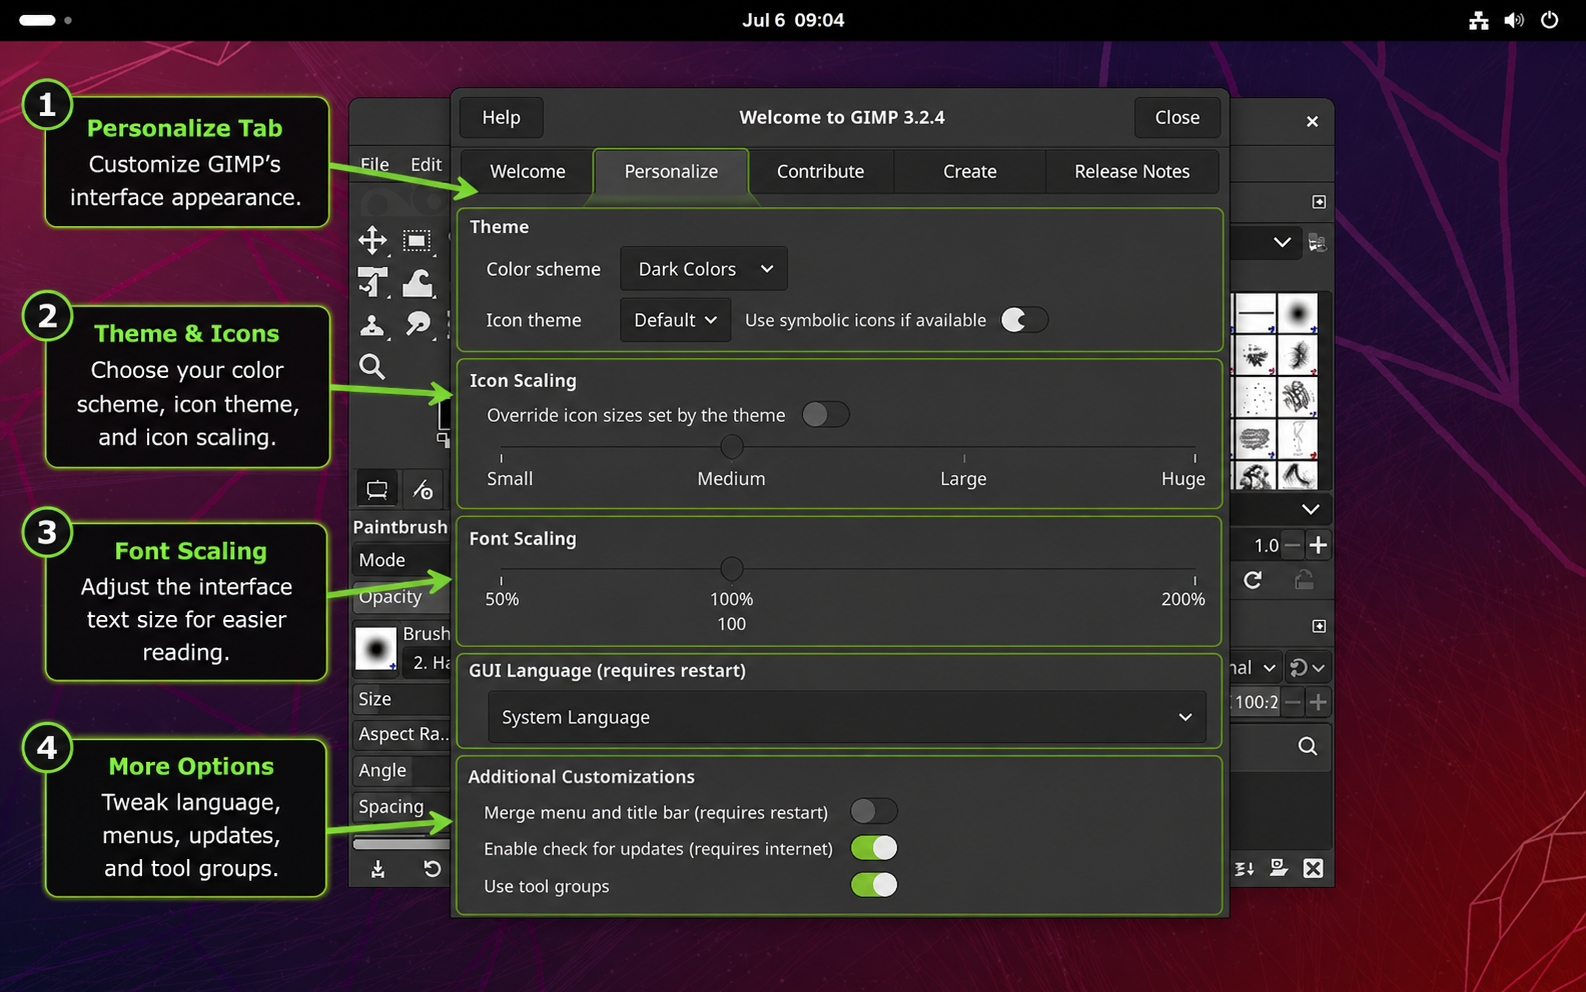Open the brush tag filter dropdown in right dock
The image size is (1586, 992).
coord(1266,242)
